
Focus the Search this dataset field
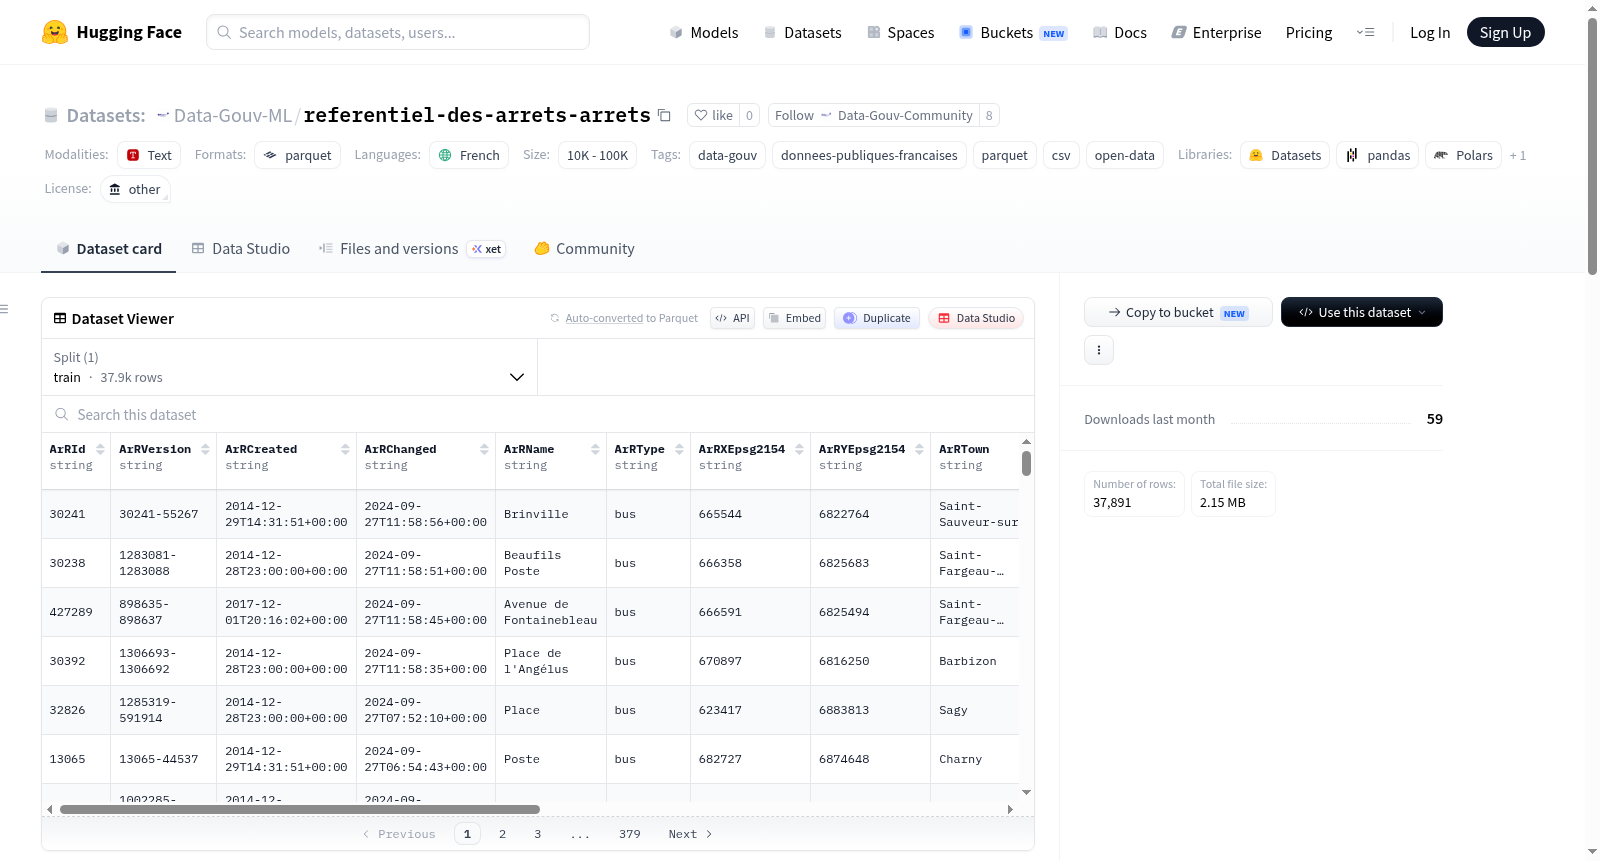(x=538, y=414)
